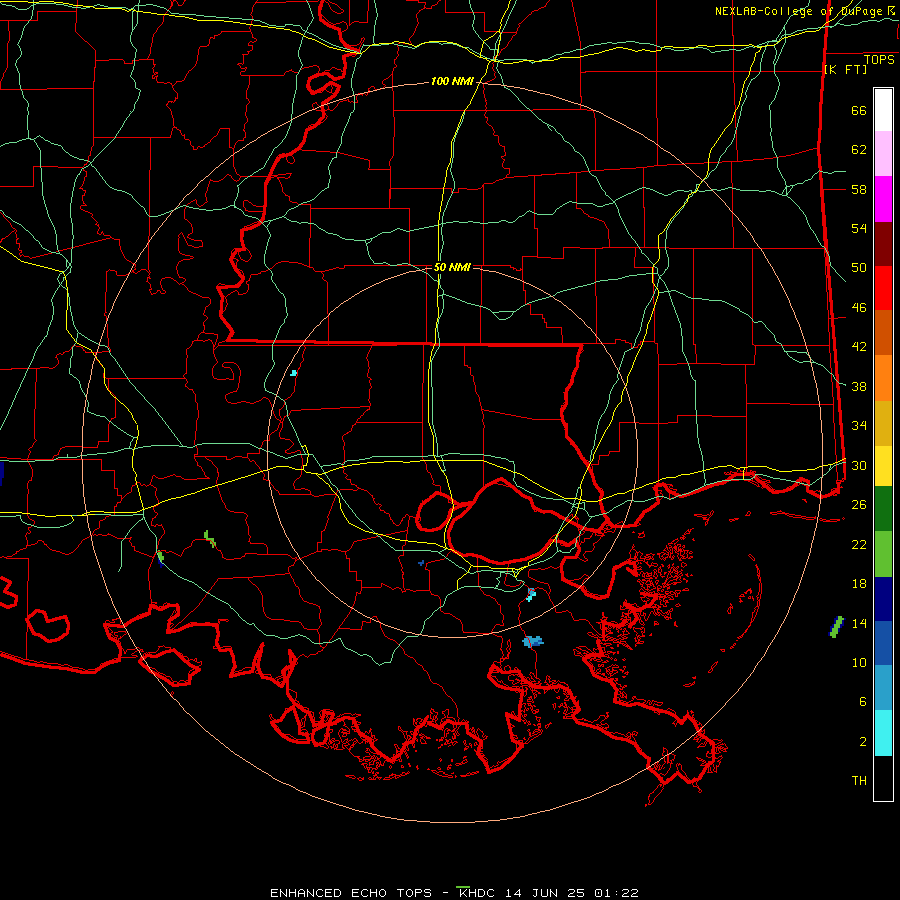Click the "14 JUN 25" date stamp
Viewport: 900px width, 900px height.
(545, 893)
